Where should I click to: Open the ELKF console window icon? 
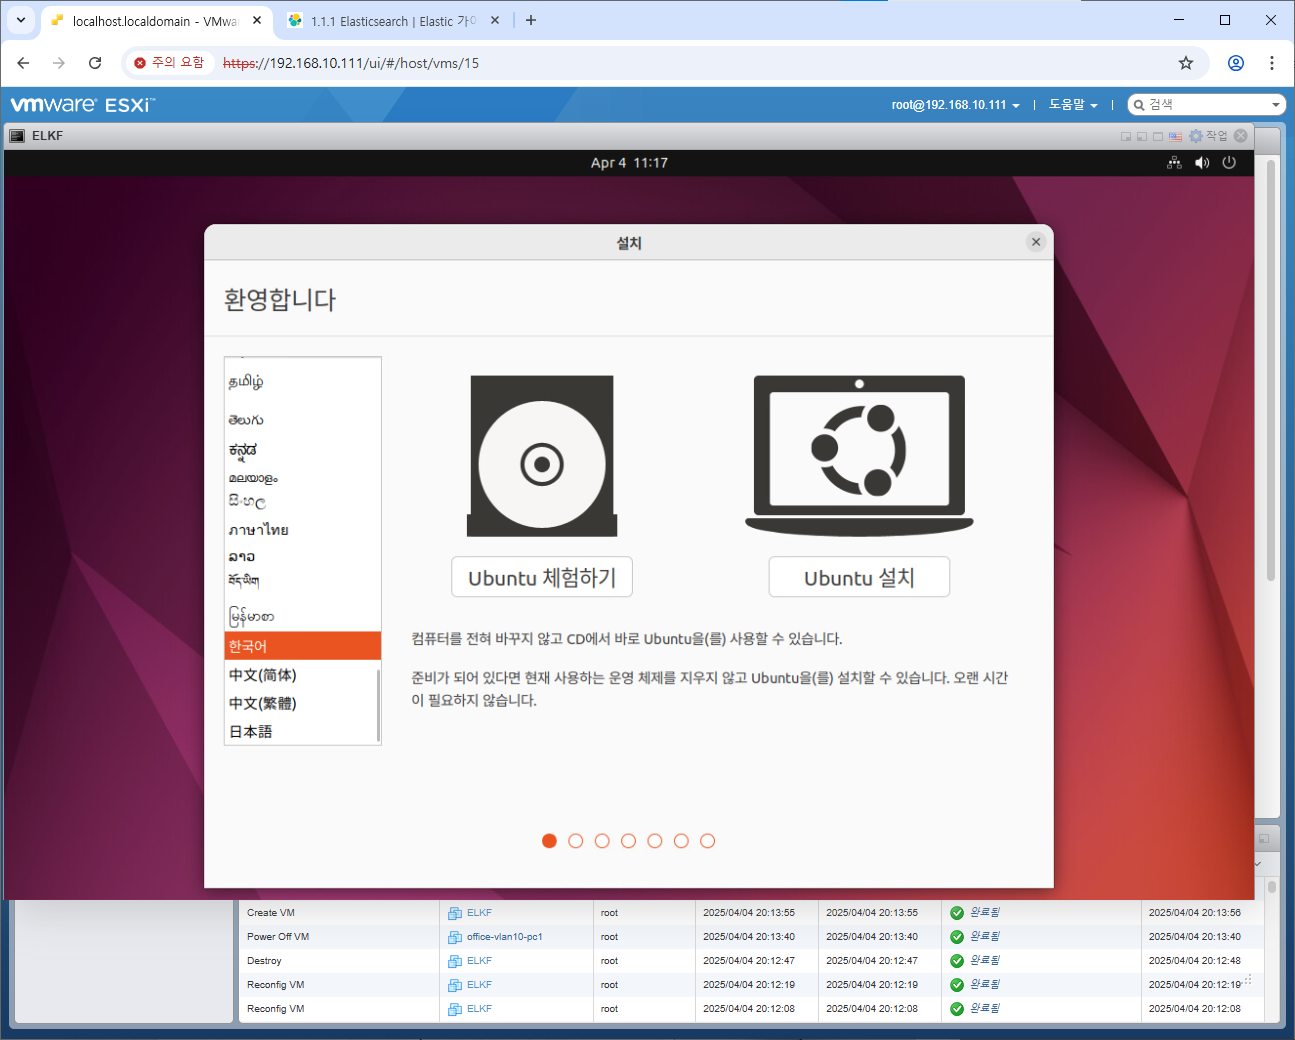coord(16,136)
